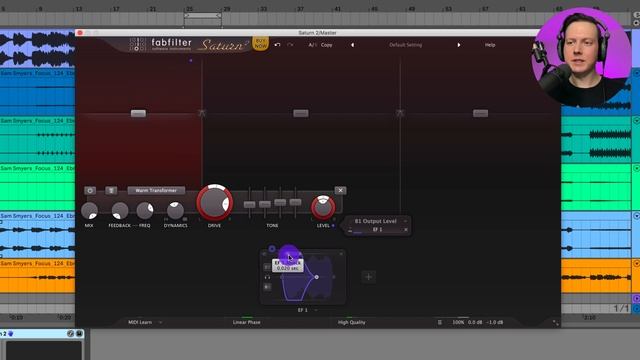The height and width of the screenshot is (360, 640).
Task: Click the orange track's round button at right edge
Action: coord(636,264)
